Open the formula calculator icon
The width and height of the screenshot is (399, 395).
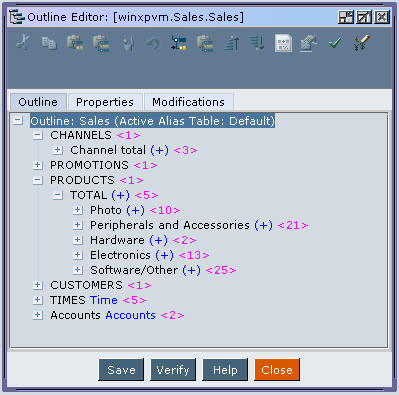283,43
